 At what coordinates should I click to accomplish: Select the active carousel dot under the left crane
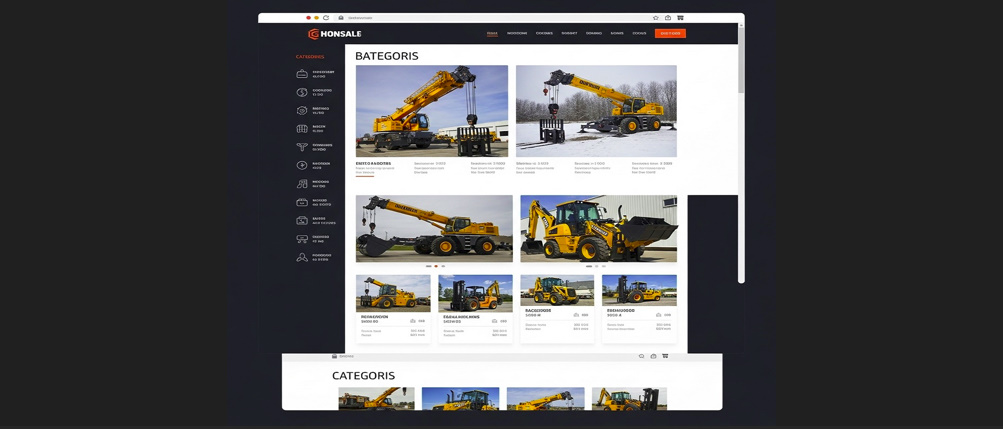(x=436, y=266)
